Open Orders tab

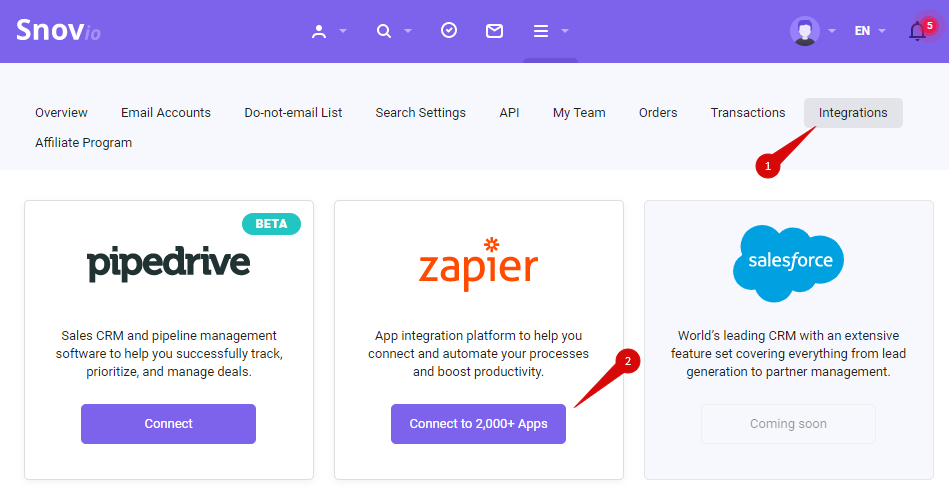658,113
